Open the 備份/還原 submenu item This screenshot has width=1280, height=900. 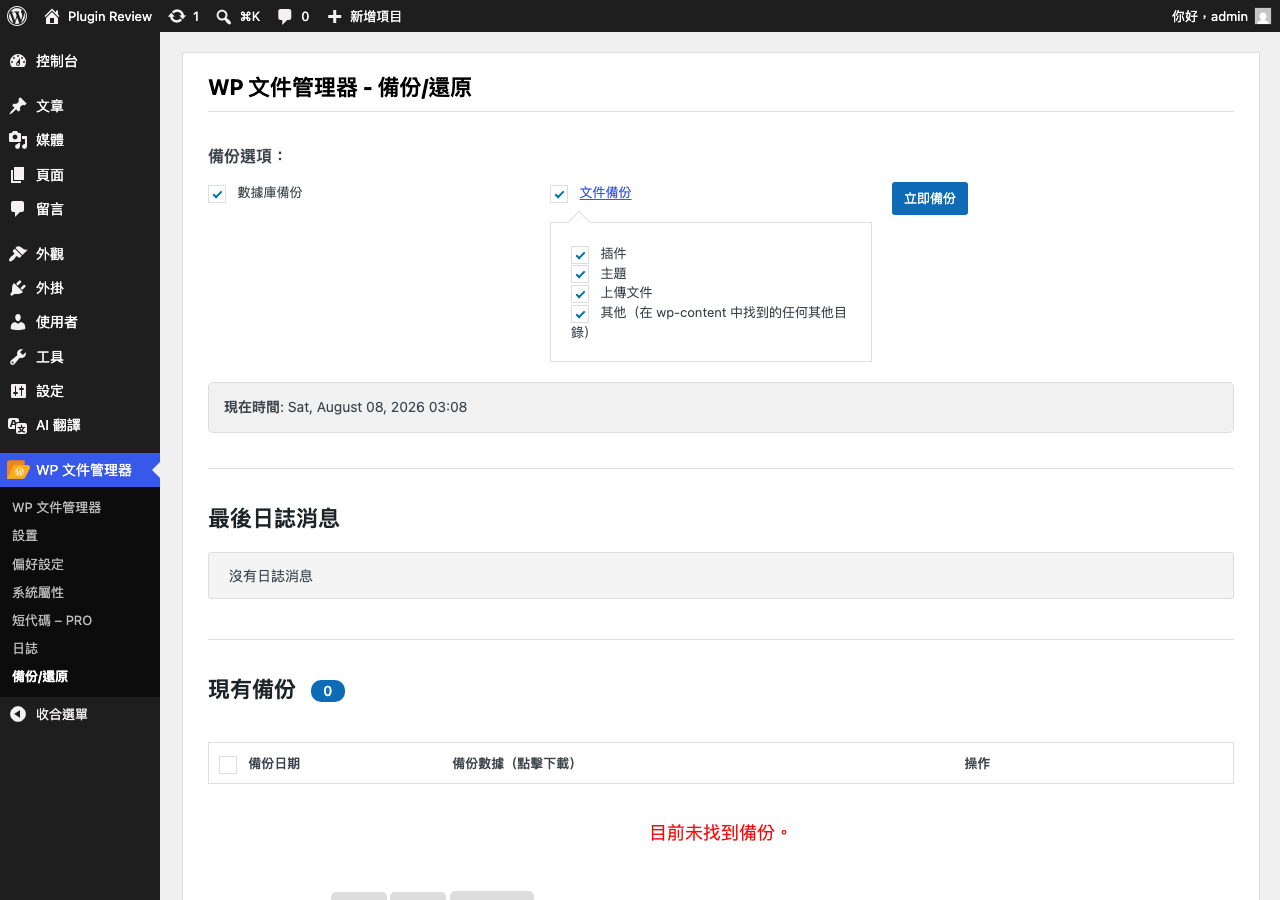pyautogui.click(x=80, y=676)
